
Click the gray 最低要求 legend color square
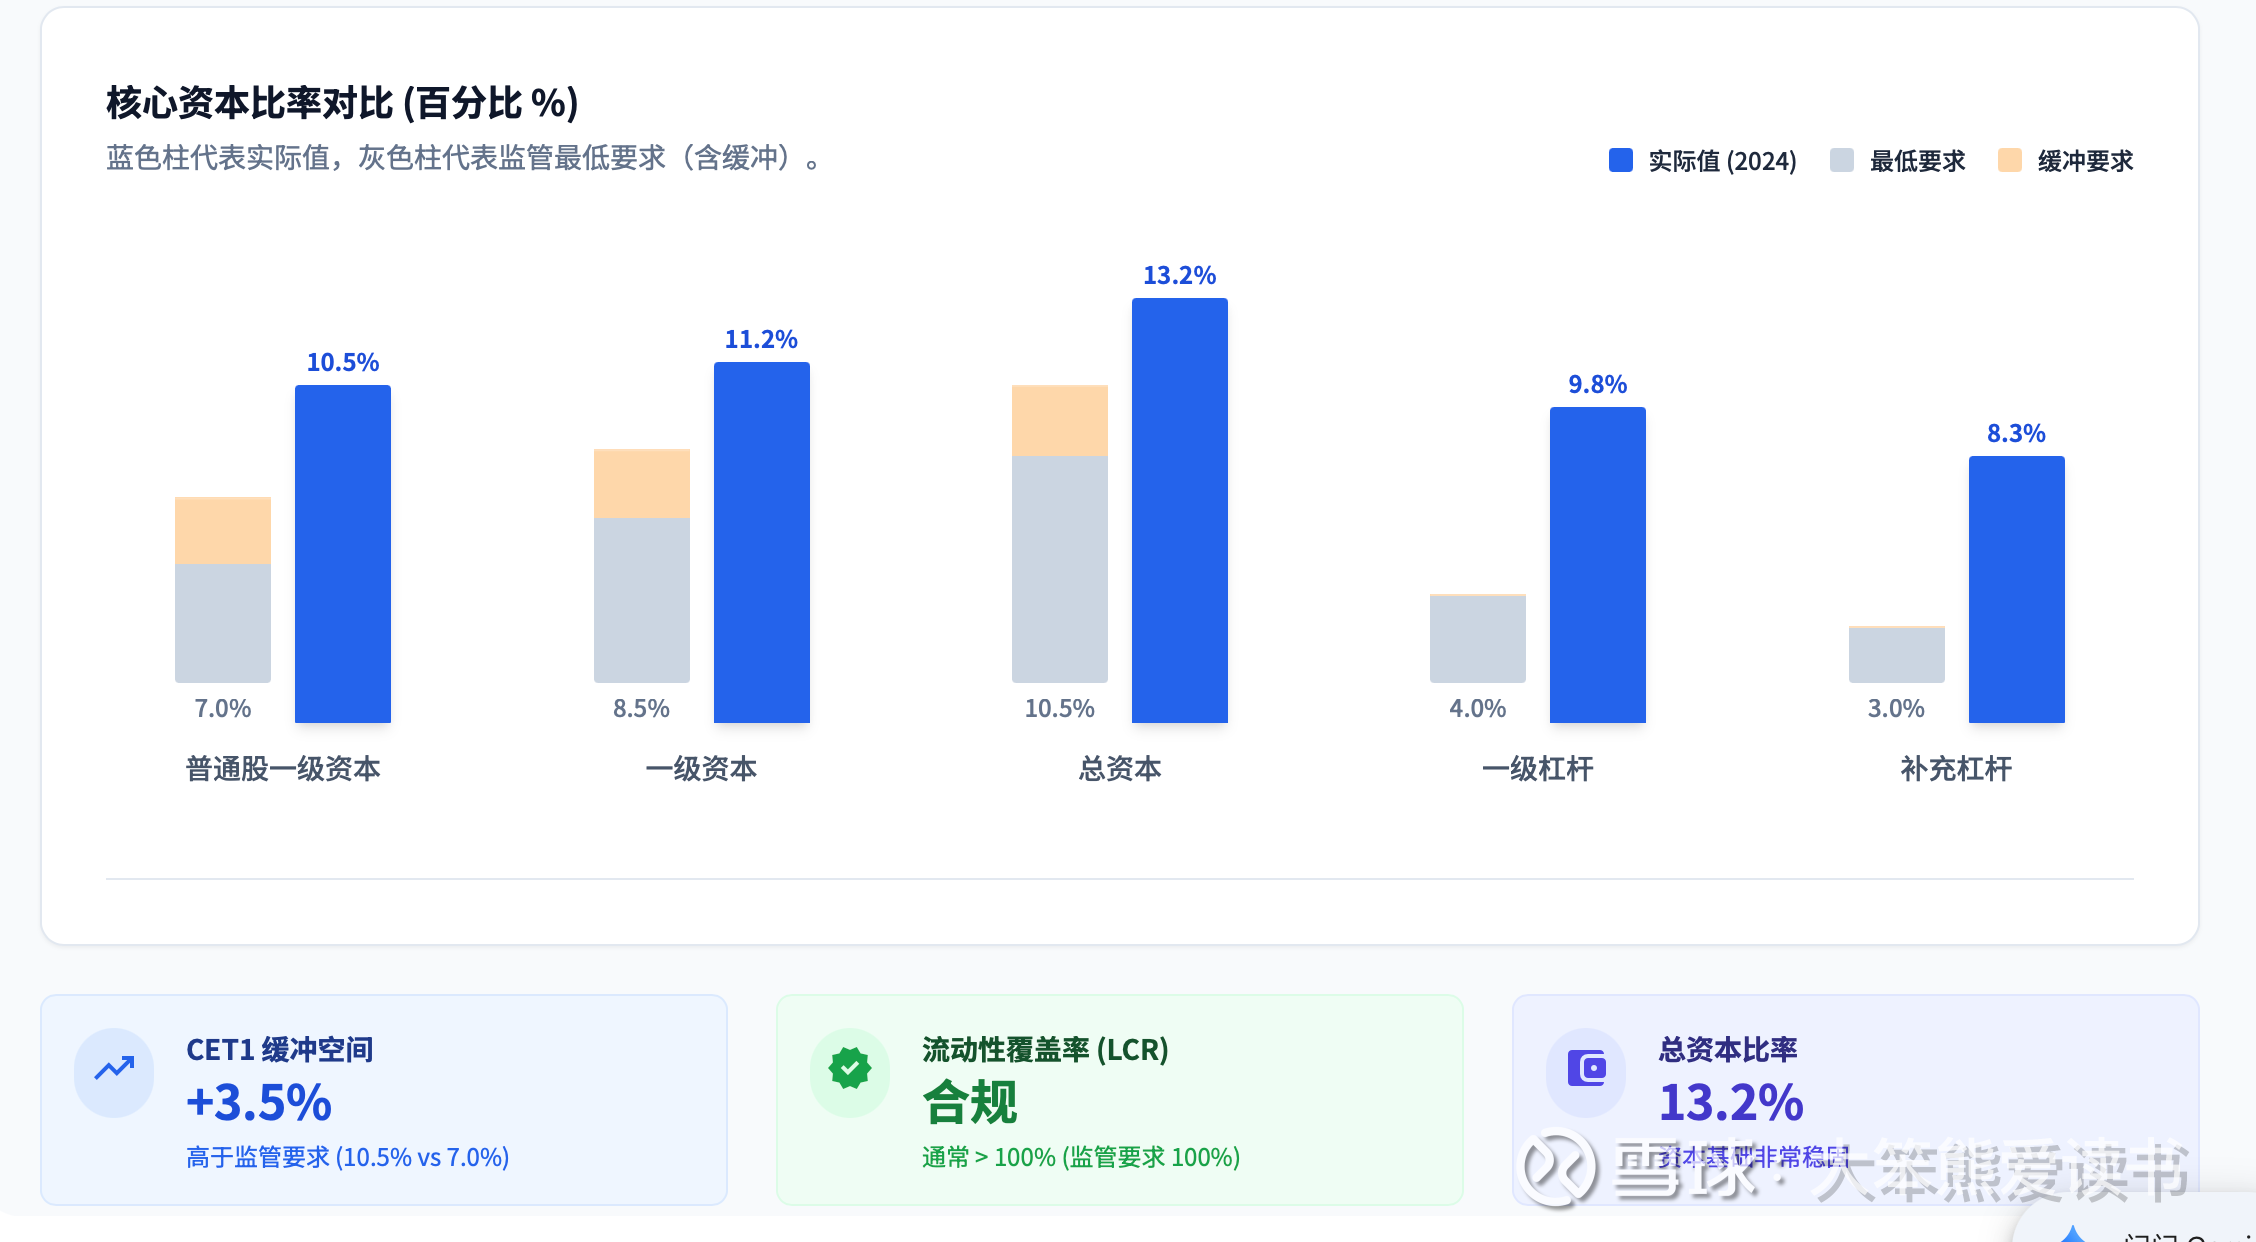coord(1842,160)
